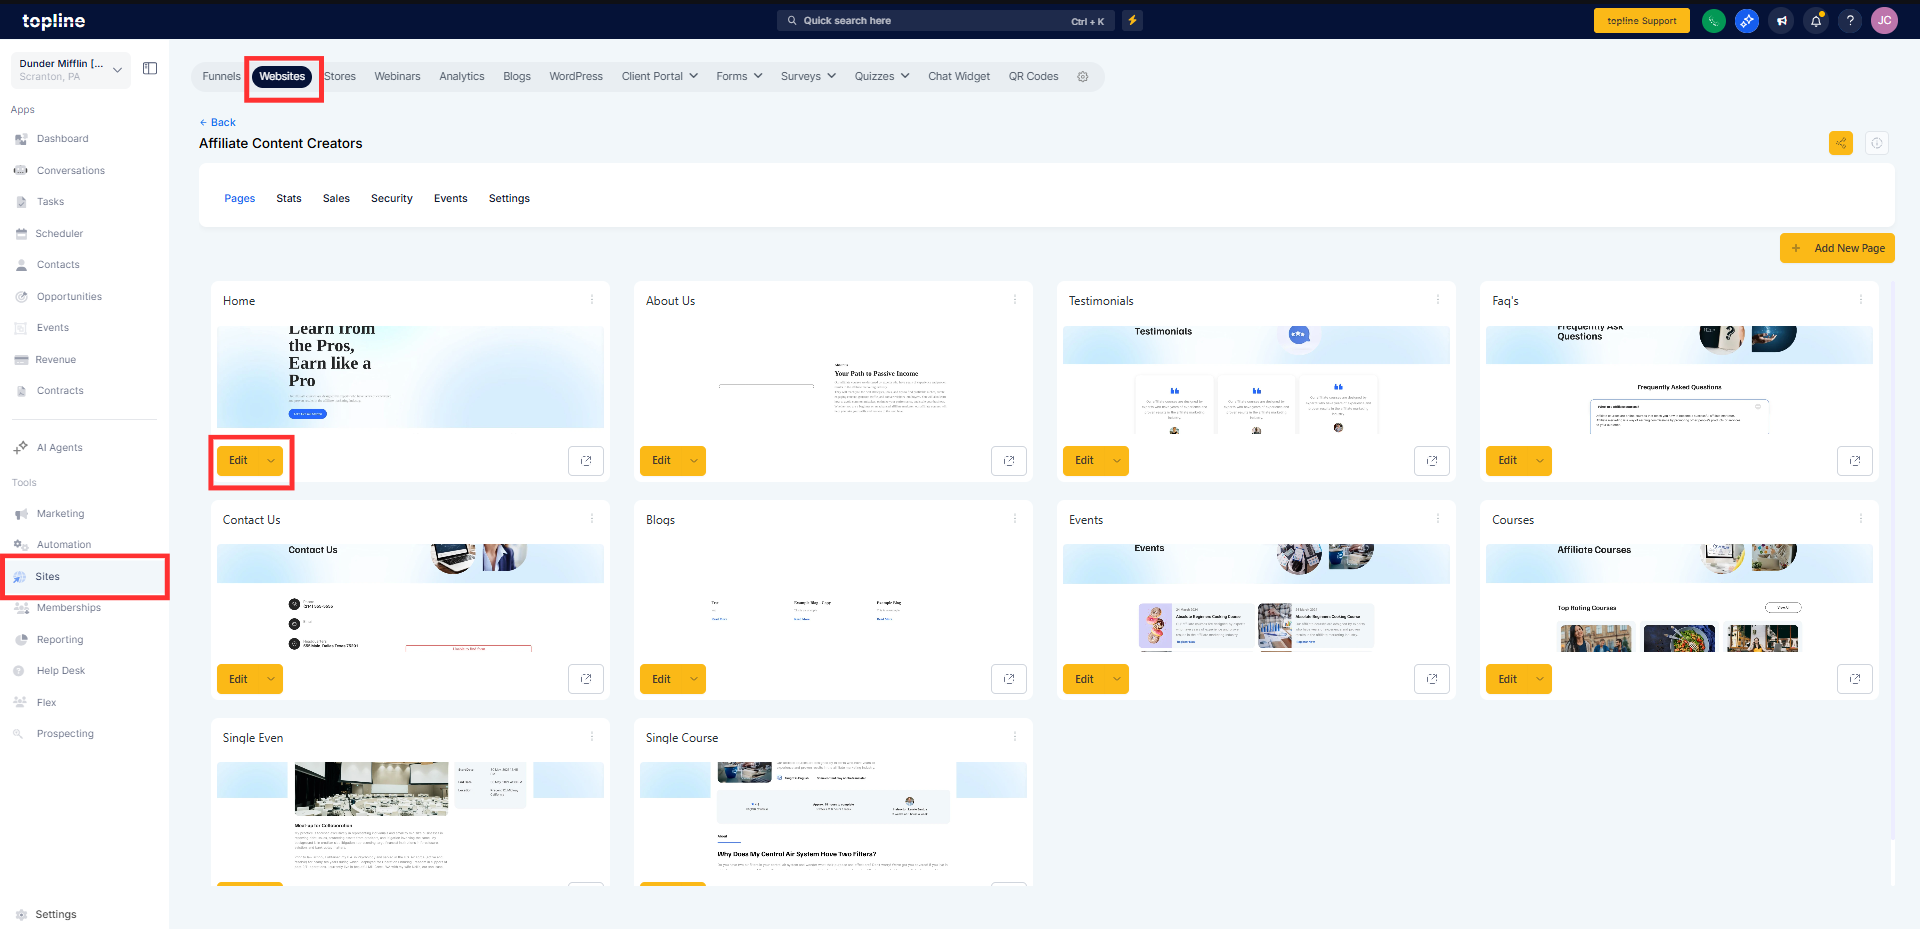Open the Edit dropdown arrow on Home page
Image resolution: width=1920 pixels, height=929 pixels.
coord(271,461)
